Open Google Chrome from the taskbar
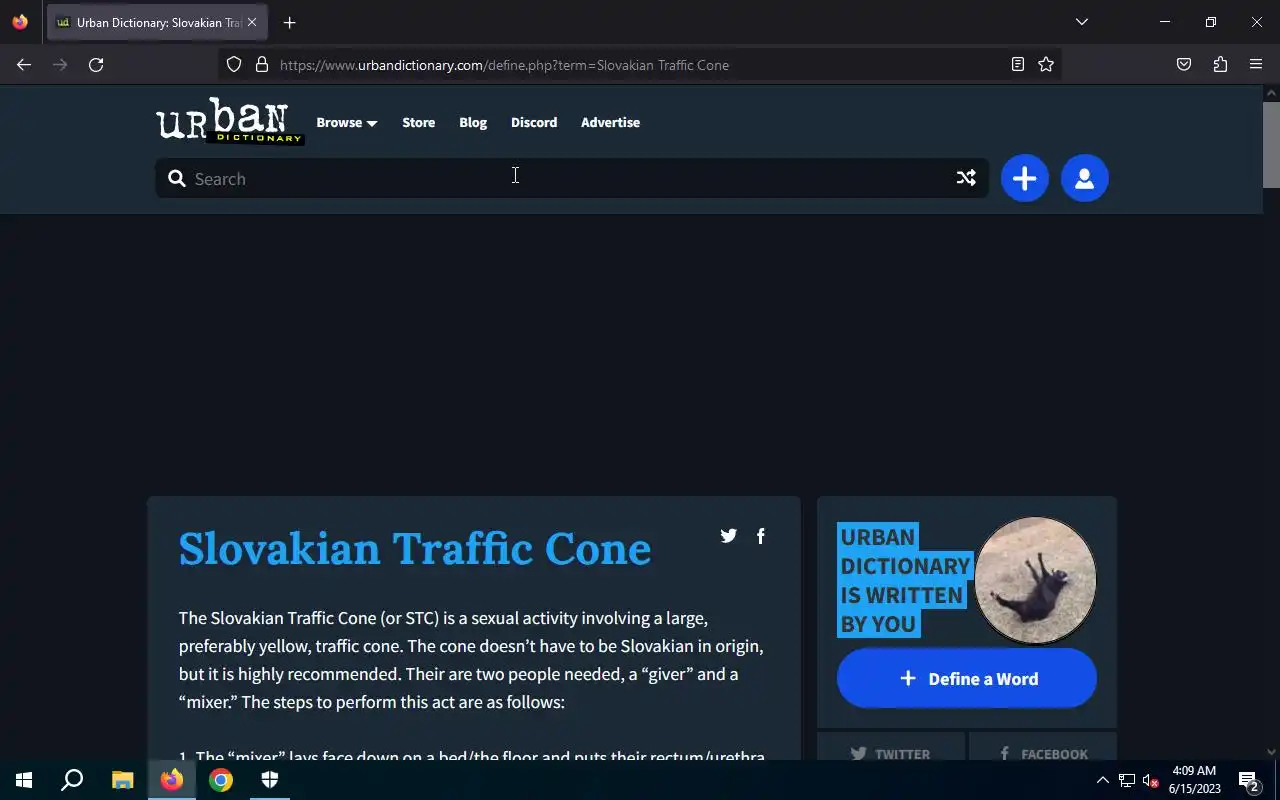Image resolution: width=1280 pixels, height=800 pixels. tap(221, 780)
